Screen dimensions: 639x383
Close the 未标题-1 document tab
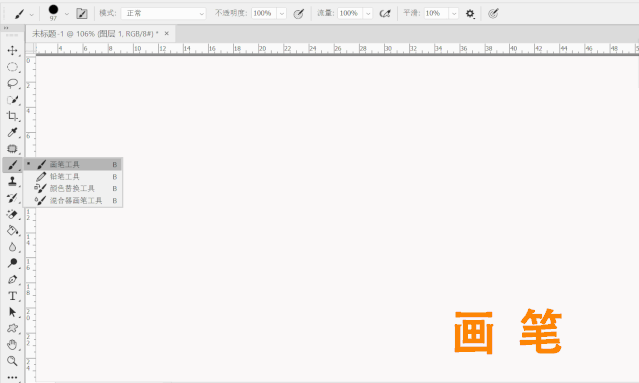(x=167, y=33)
